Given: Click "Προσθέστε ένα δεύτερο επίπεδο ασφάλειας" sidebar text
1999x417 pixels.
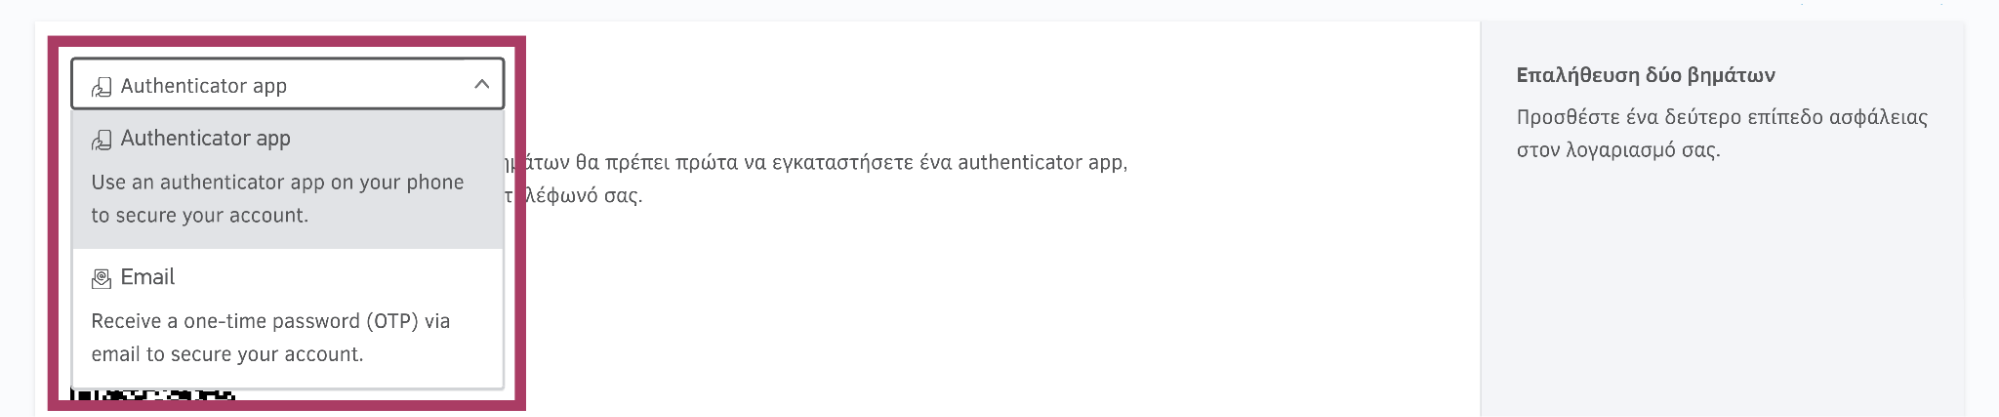Looking at the screenshot, I should [x=1721, y=117].
